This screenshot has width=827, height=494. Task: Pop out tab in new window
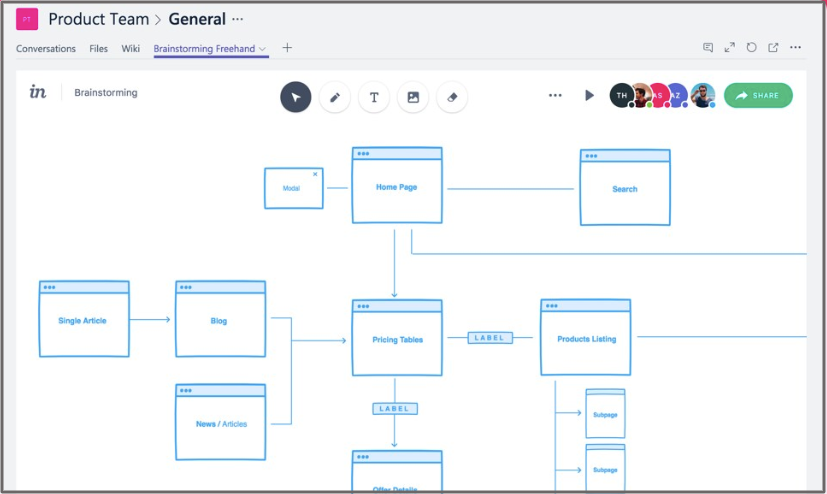pyautogui.click(x=773, y=47)
